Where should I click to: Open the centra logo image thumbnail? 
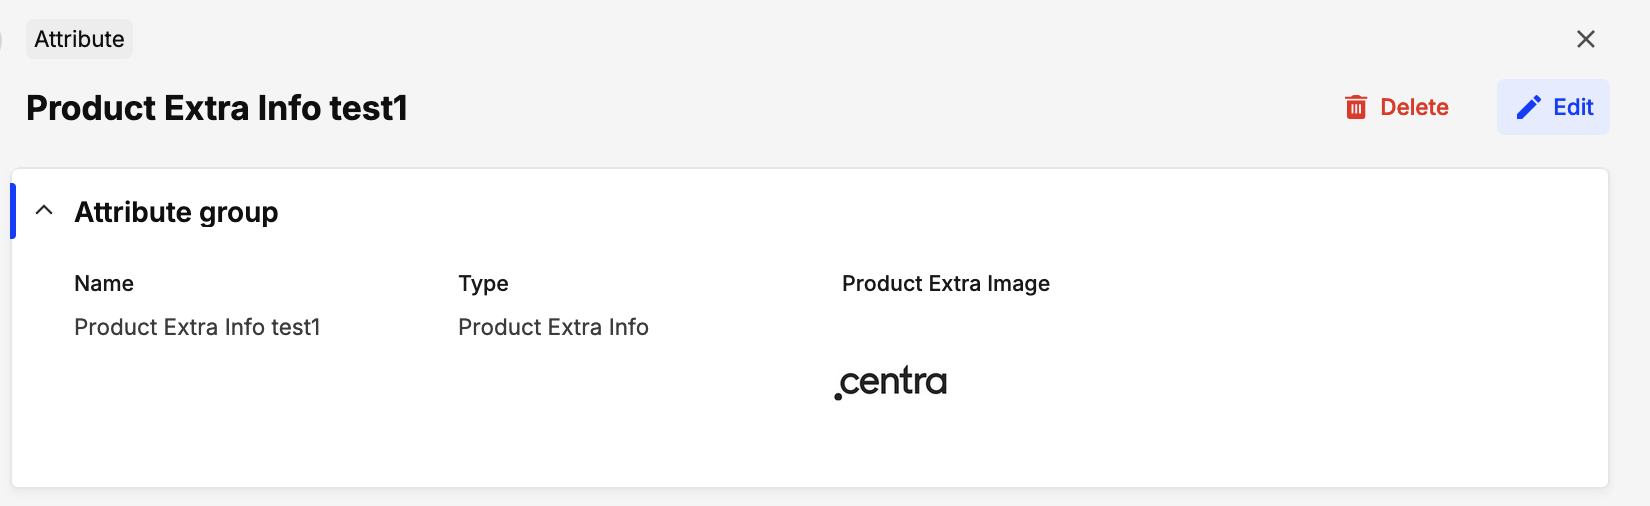pos(891,381)
